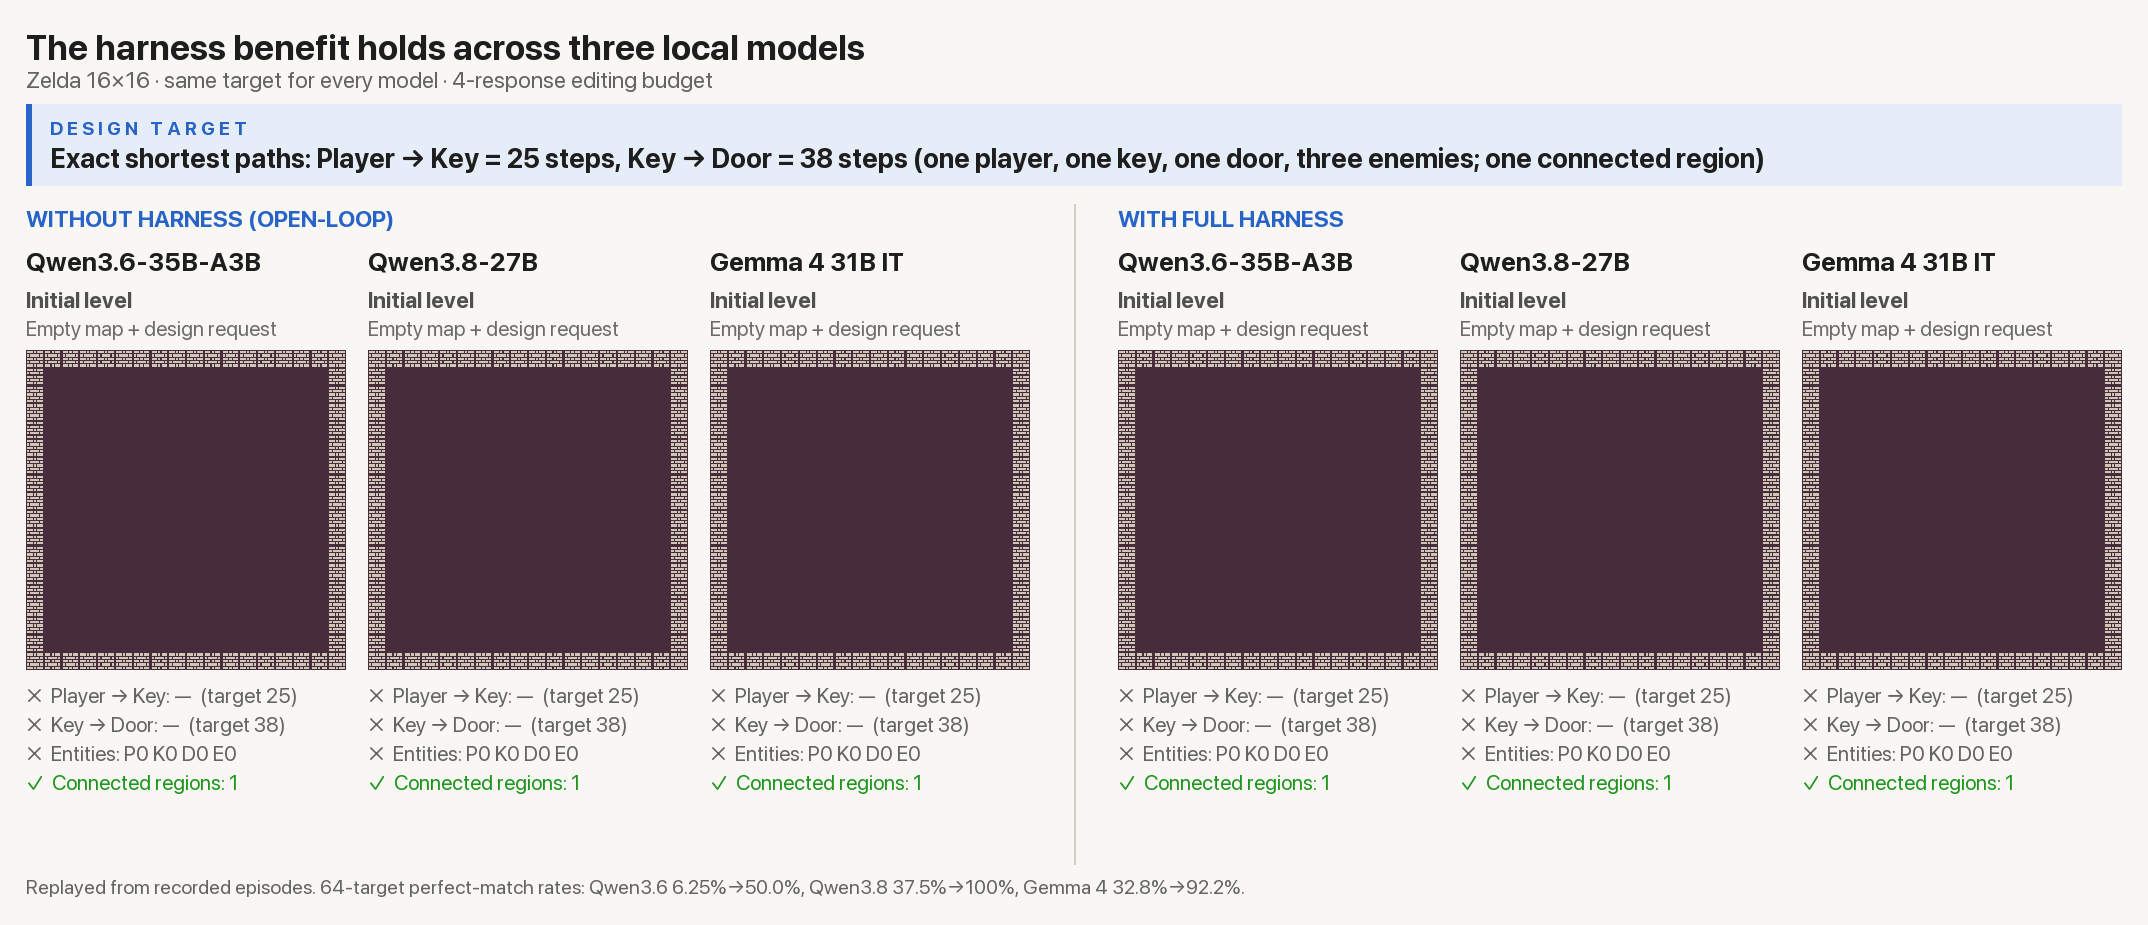Click the X icon beside 'Key → Door' under Without Harness Qwen3.8-27B
The height and width of the screenshot is (925, 2148).
point(376,725)
